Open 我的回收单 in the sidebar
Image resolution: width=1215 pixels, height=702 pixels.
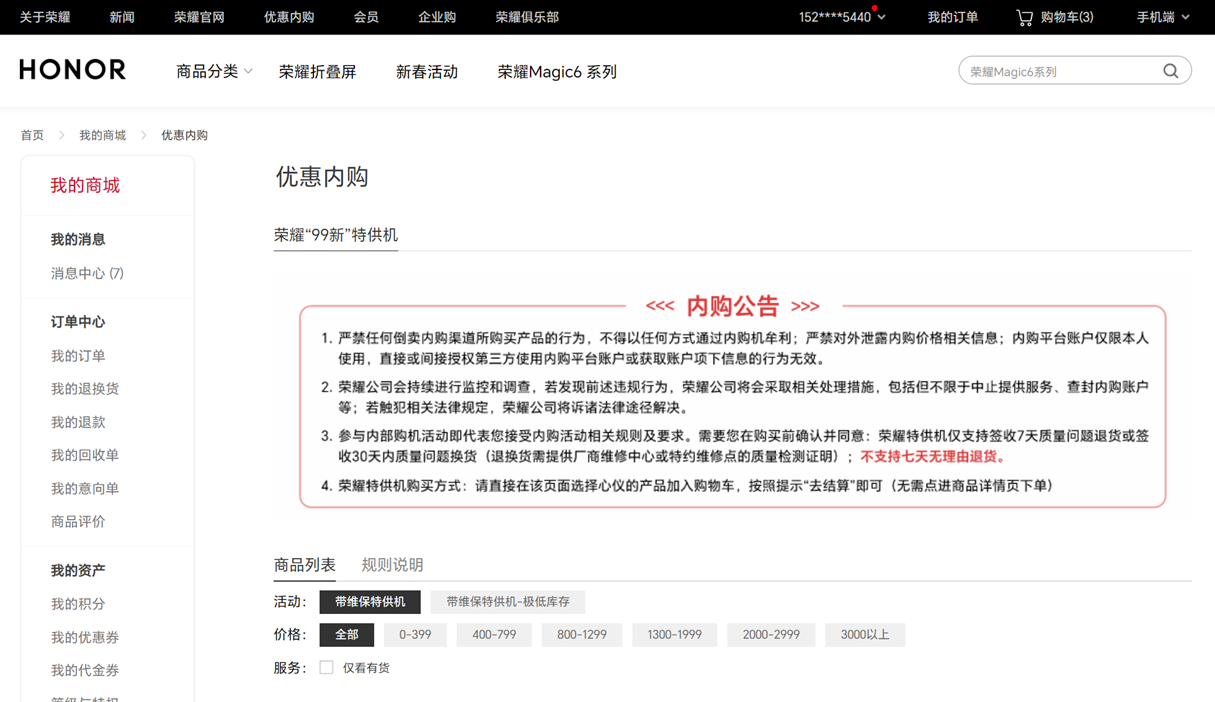(x=85, y=455)
